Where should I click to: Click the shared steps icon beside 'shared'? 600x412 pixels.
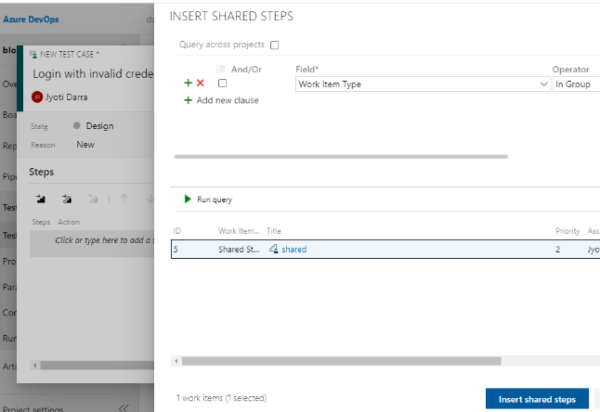point(273,249)
